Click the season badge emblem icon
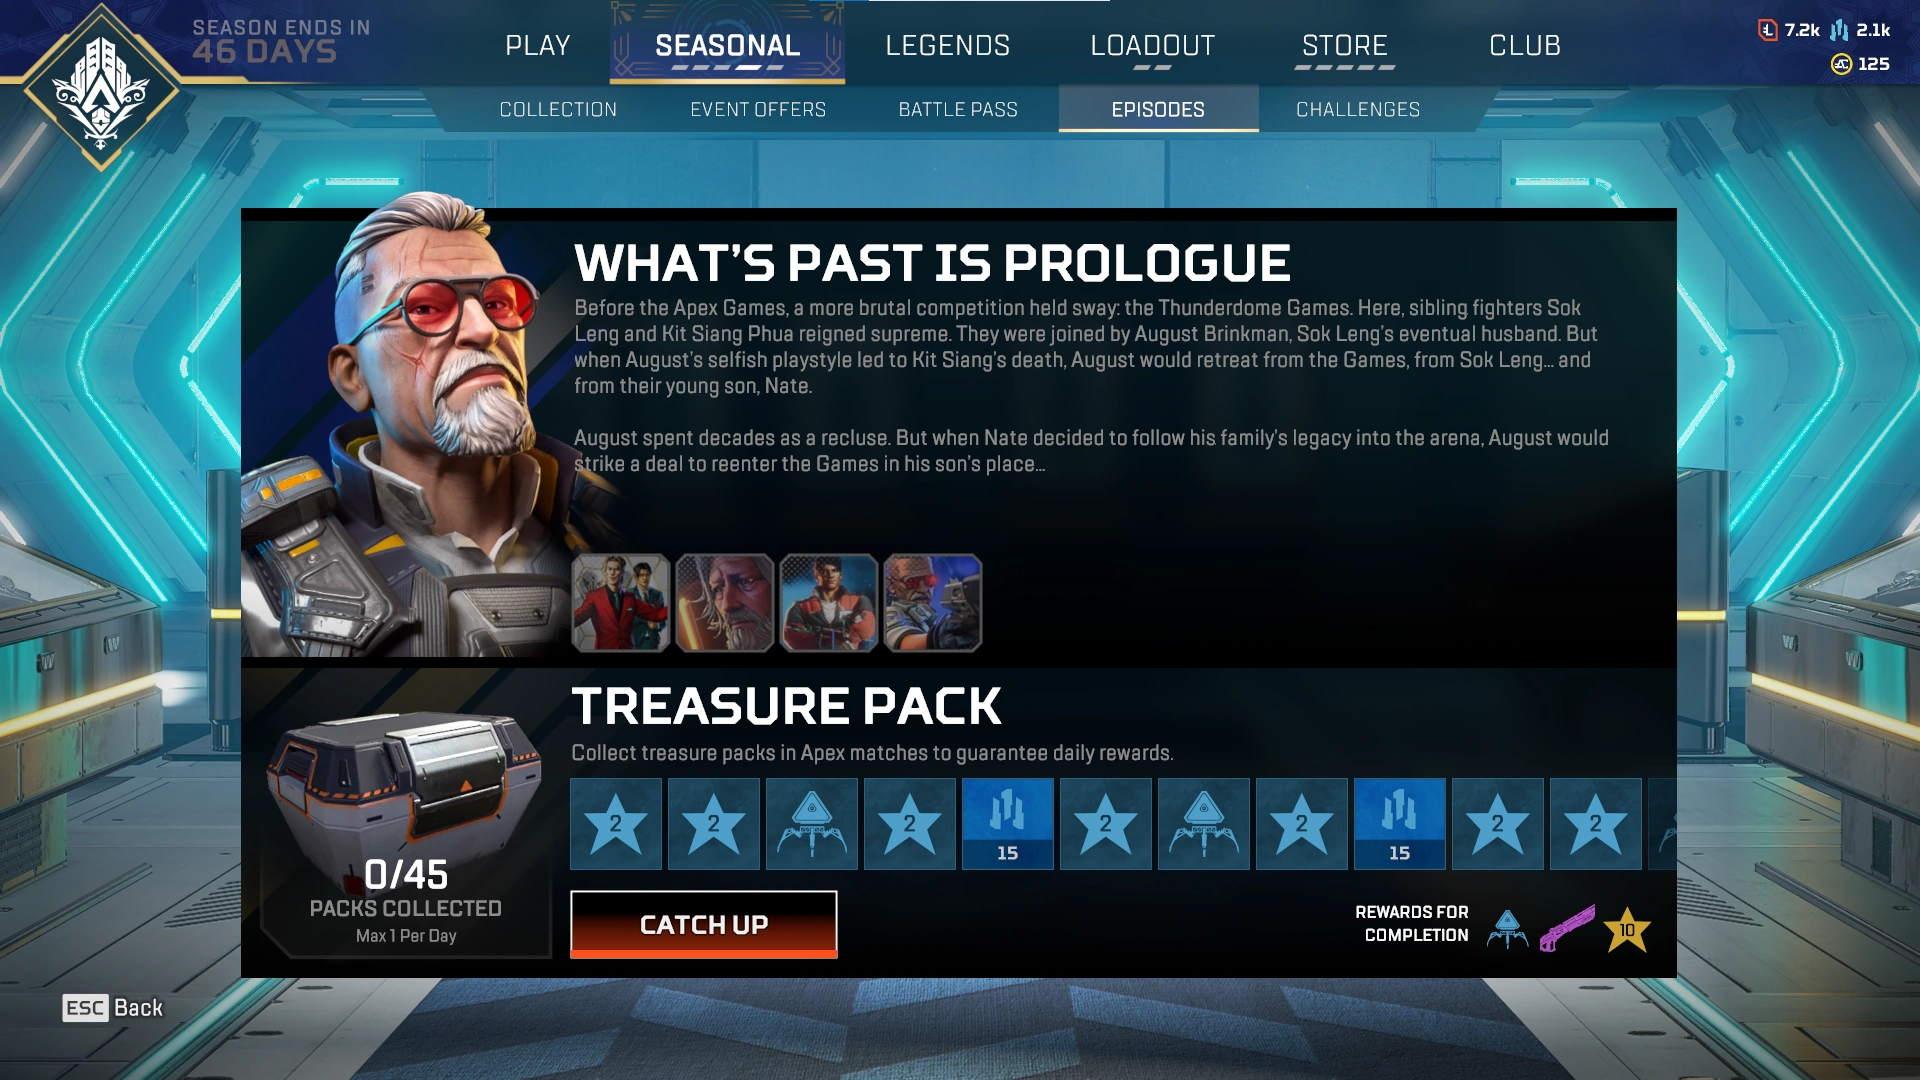 (101, 90)
